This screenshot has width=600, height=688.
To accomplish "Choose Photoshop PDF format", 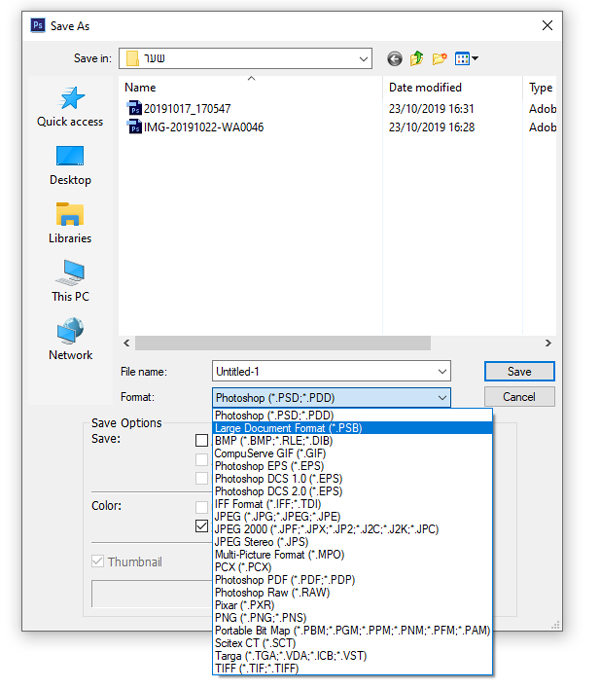I will click(352, 580).
